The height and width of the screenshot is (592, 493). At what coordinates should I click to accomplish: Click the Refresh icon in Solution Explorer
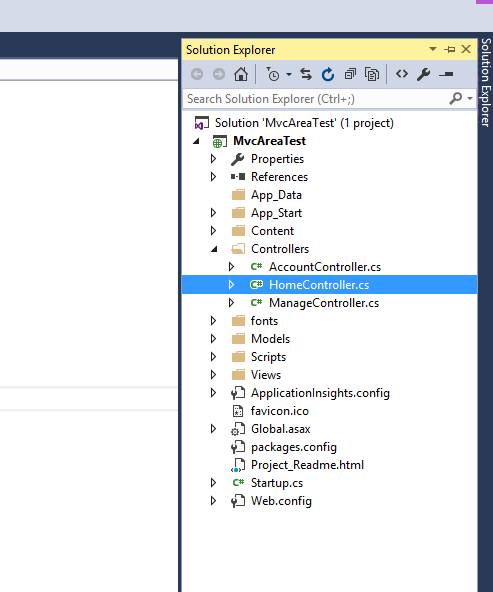[328, 74]
